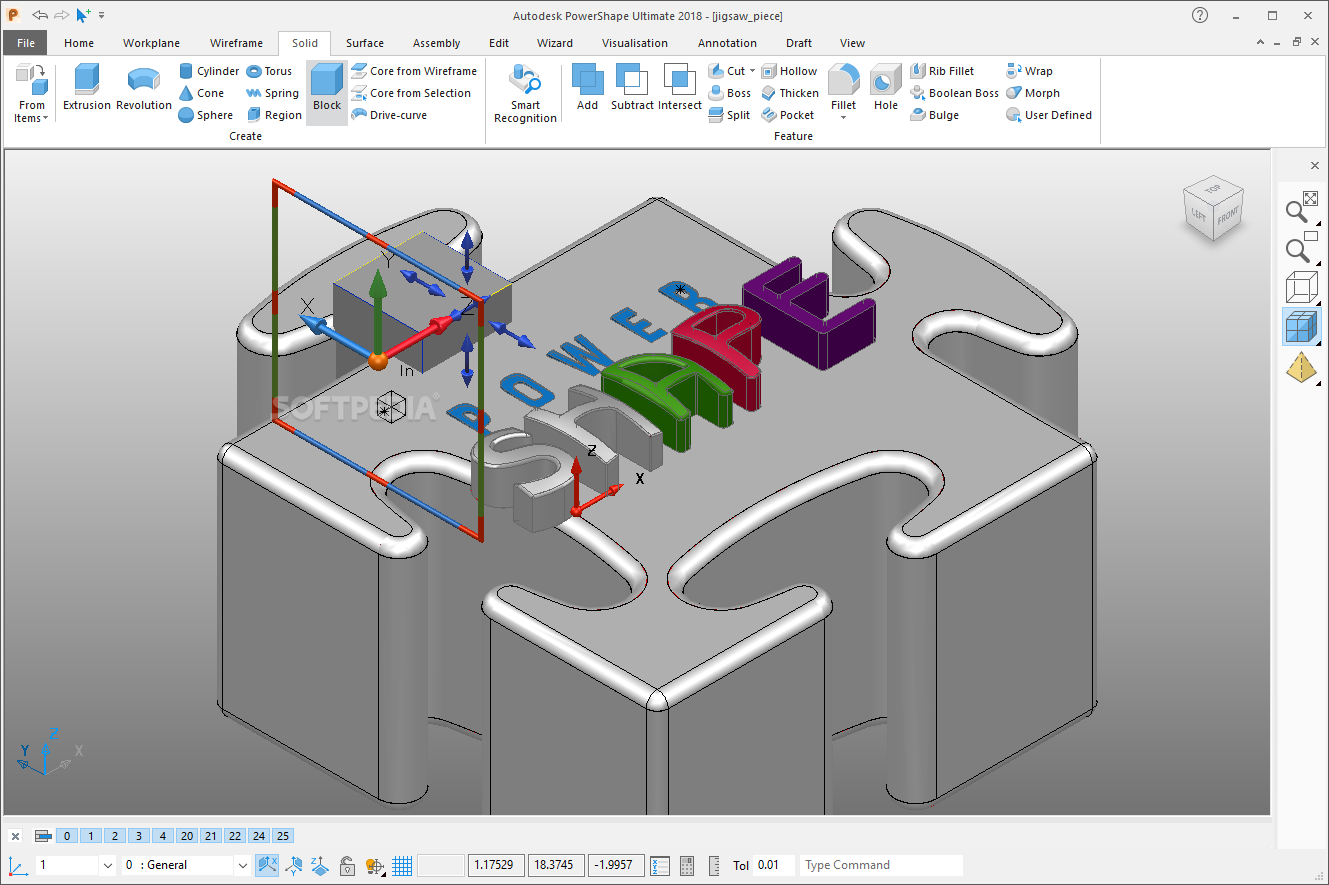Create a Hole feature
This screenshot has width=1329, height=885.
[x=885, y=87]
